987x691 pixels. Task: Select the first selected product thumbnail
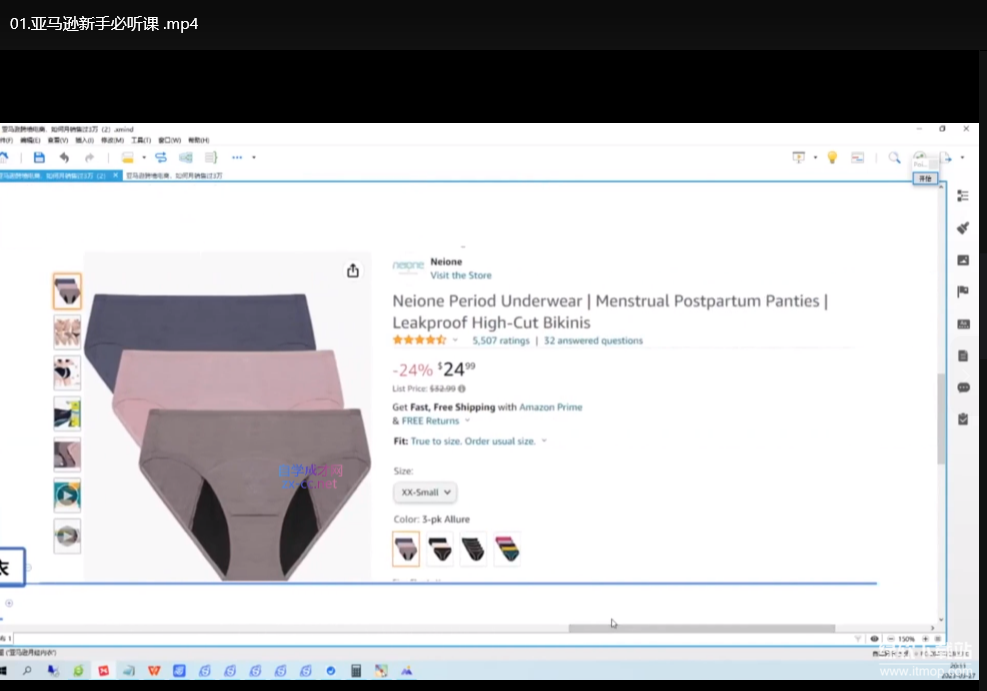pyautogui.click(x=67, y=291)
